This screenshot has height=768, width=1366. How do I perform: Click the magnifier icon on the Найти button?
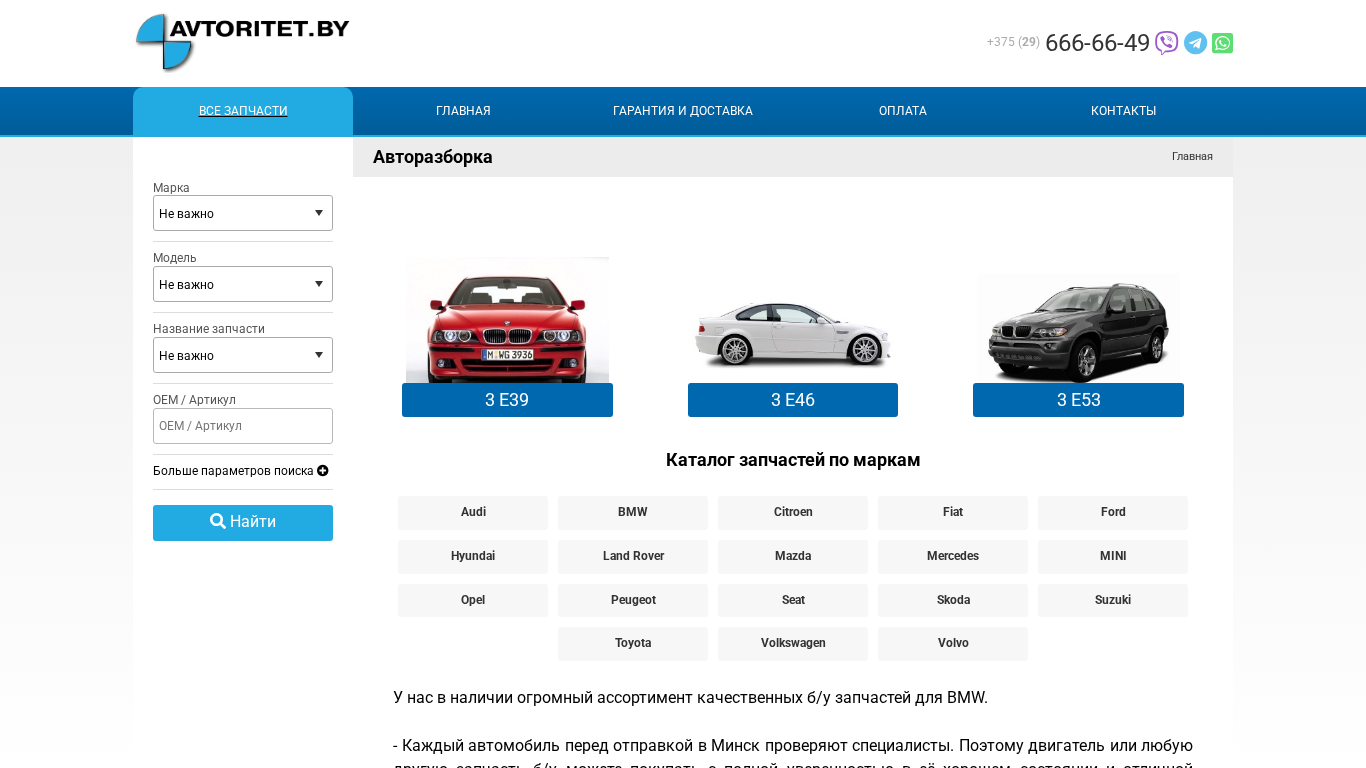point(218,522)
